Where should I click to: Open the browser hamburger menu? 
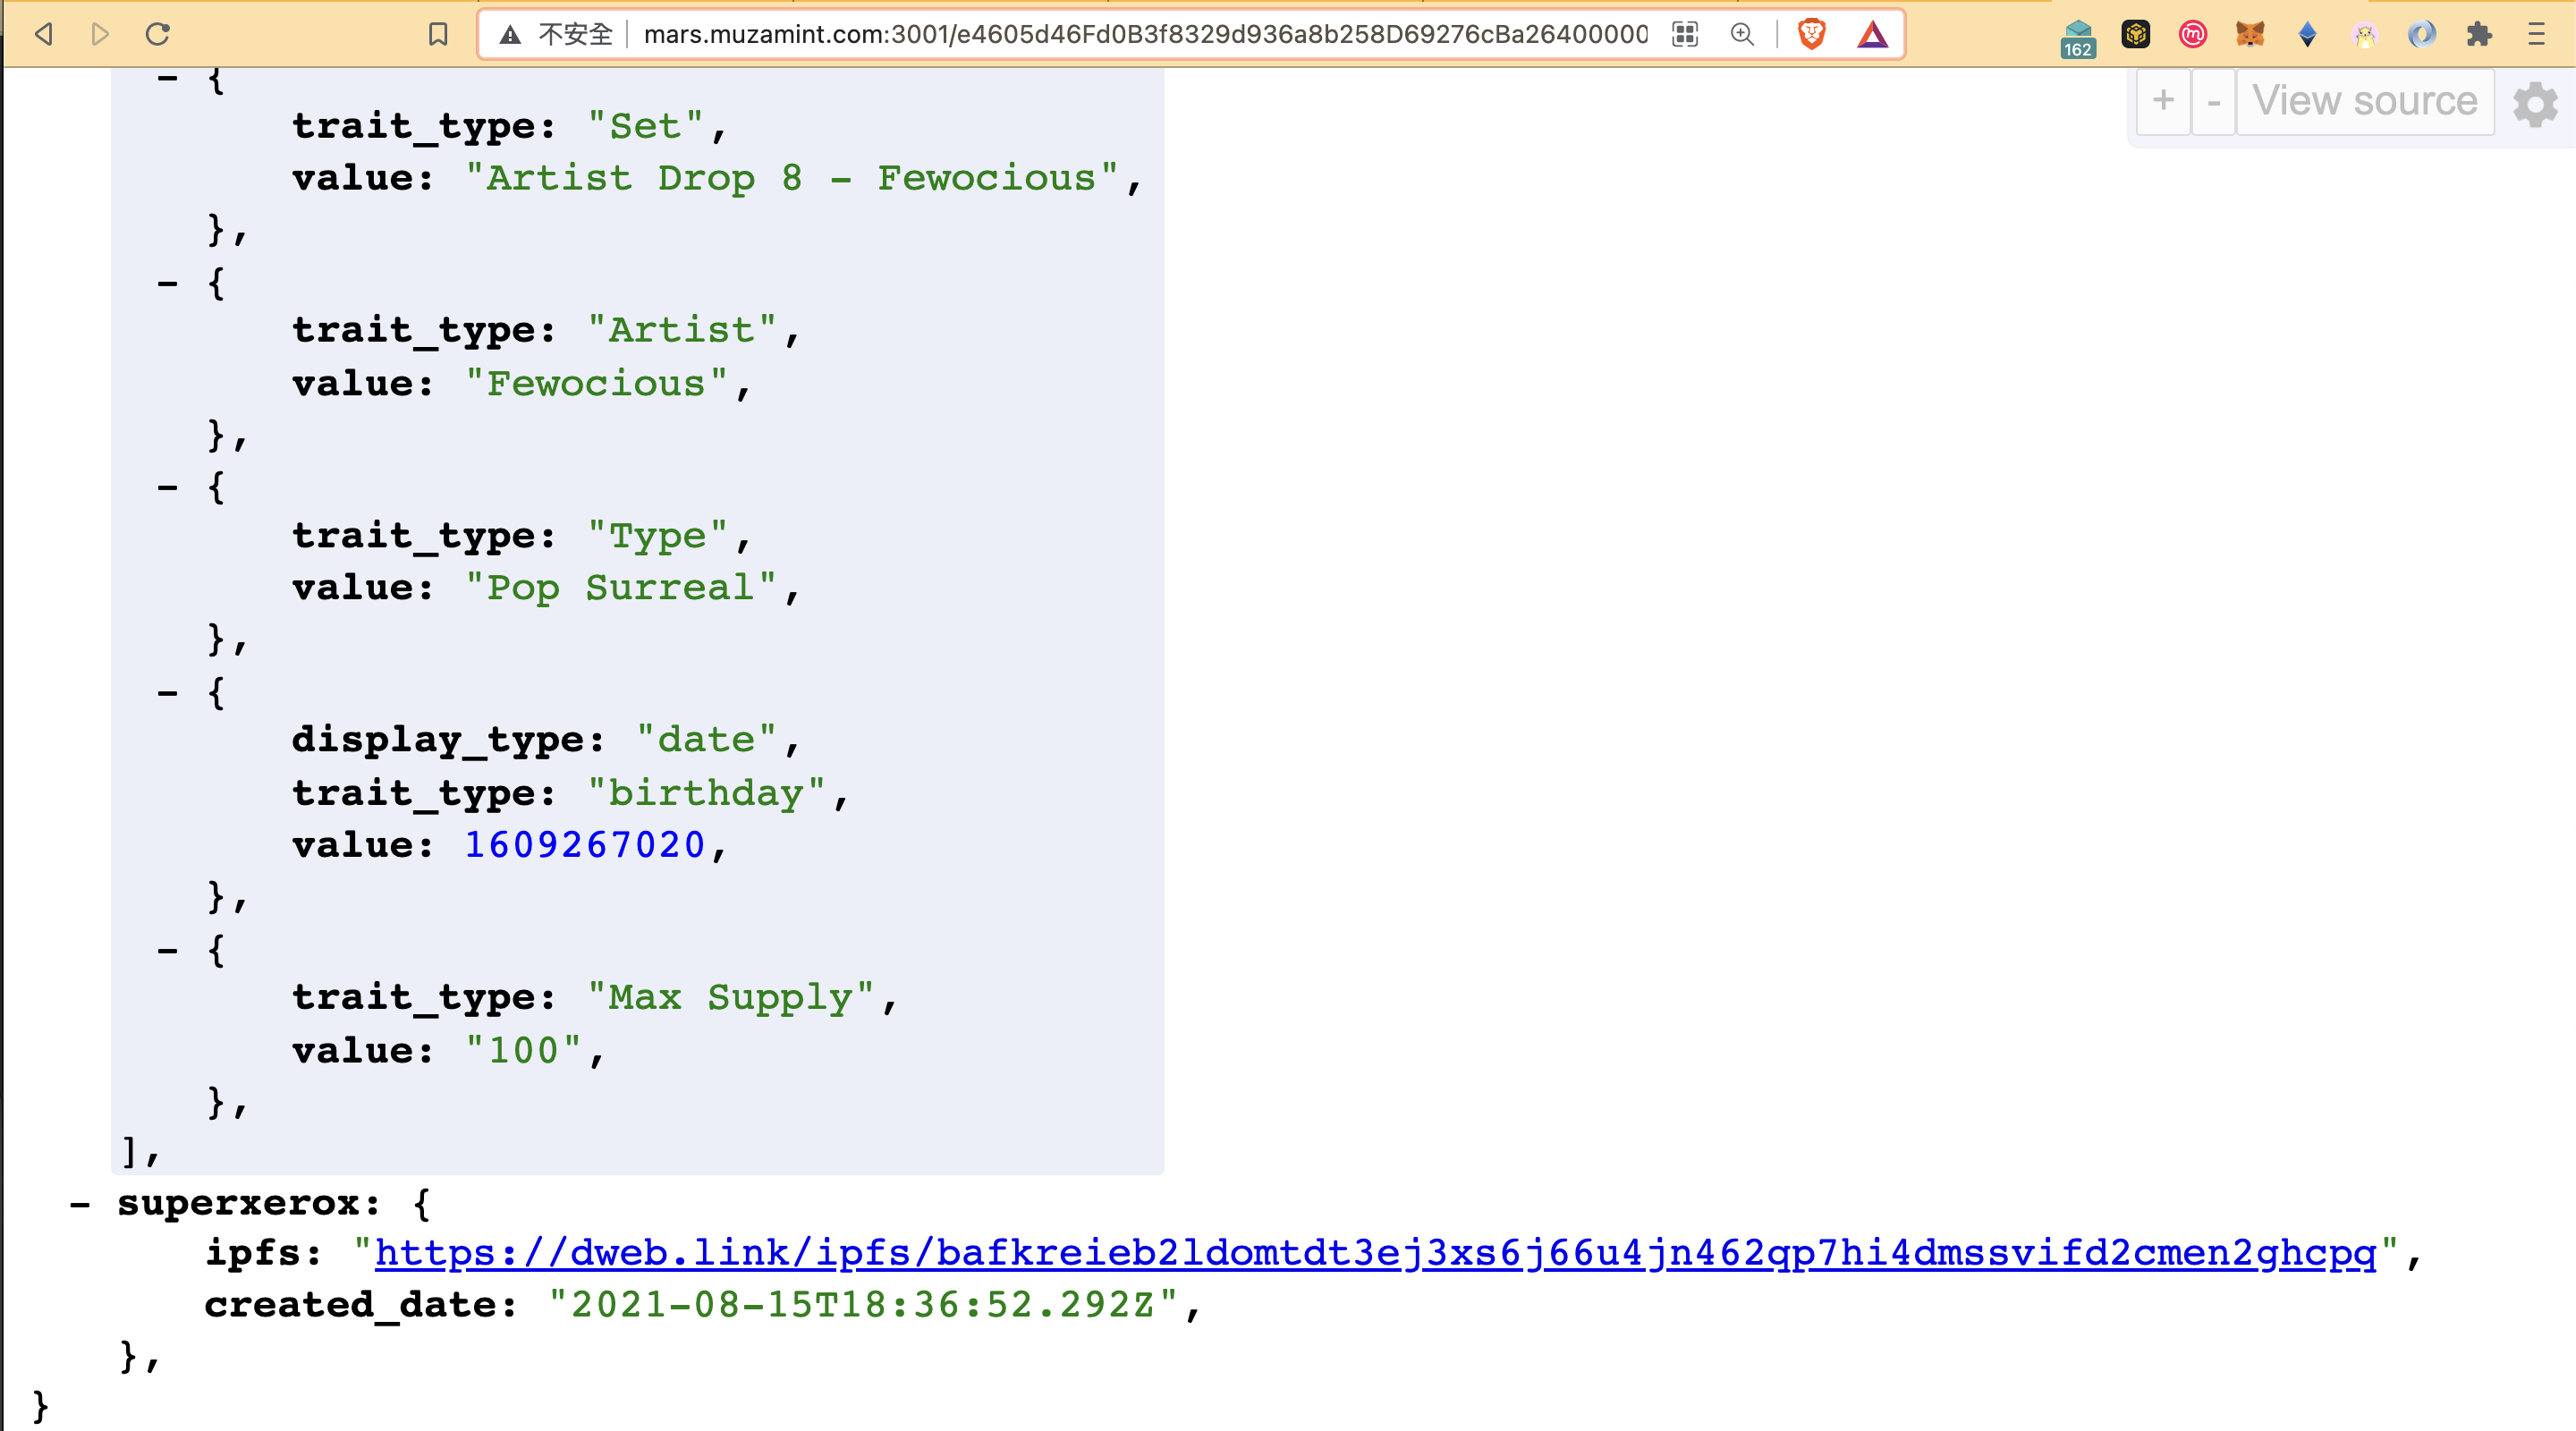(2536, 35)
